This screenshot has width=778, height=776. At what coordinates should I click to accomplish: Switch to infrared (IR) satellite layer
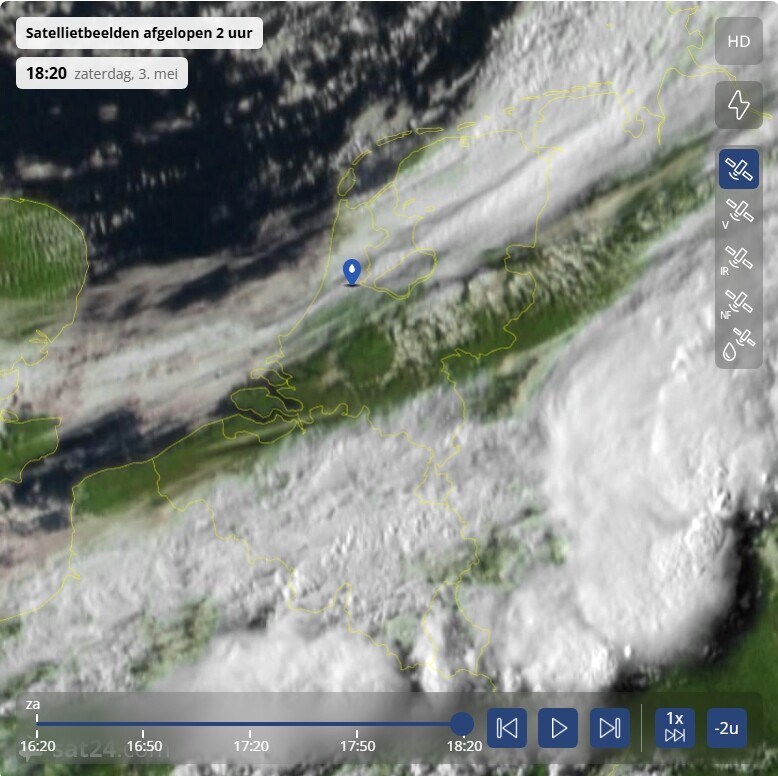738,260
